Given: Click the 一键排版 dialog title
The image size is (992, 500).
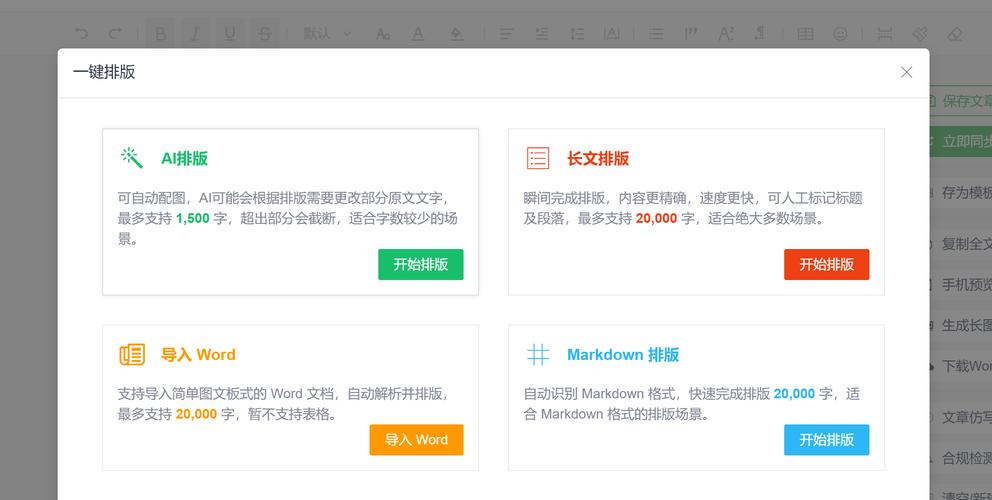Looking at the screenshot, I should point(104,72).
